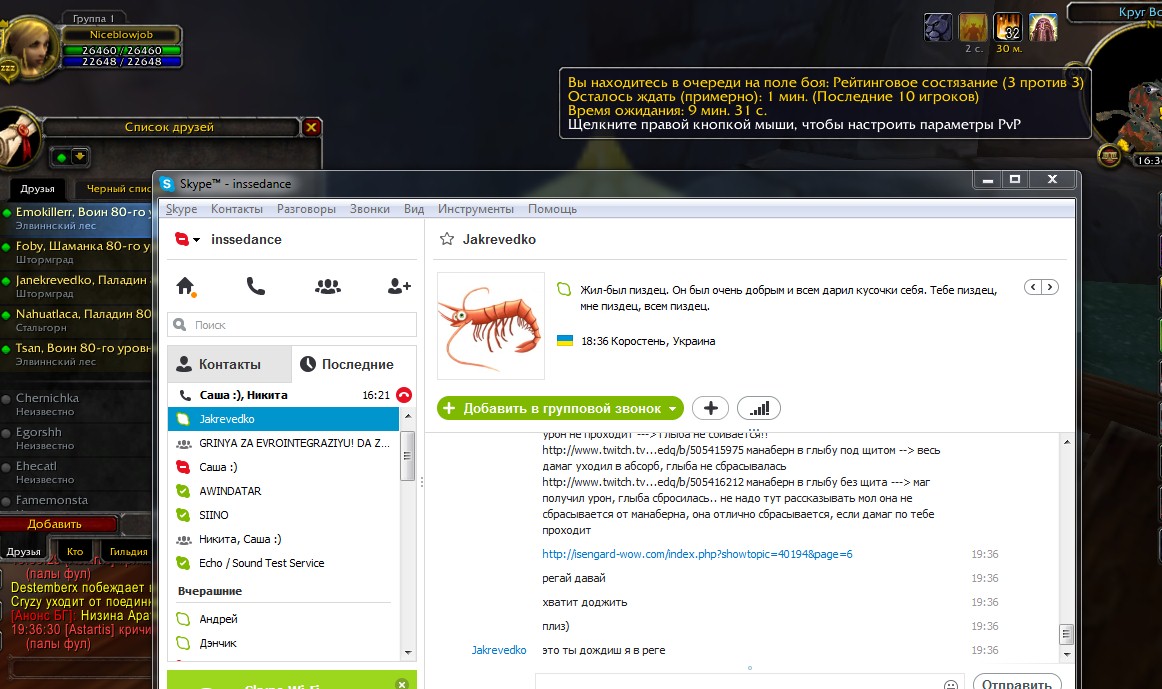Open the isengard-wow.com forum link
The image size is (1162, 689).
click(697, 554)
